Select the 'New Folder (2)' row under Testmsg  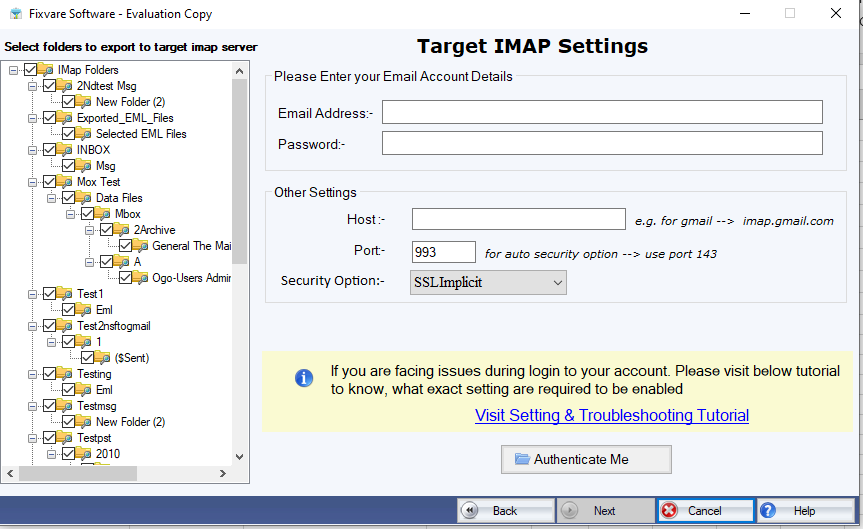[130, 422]
